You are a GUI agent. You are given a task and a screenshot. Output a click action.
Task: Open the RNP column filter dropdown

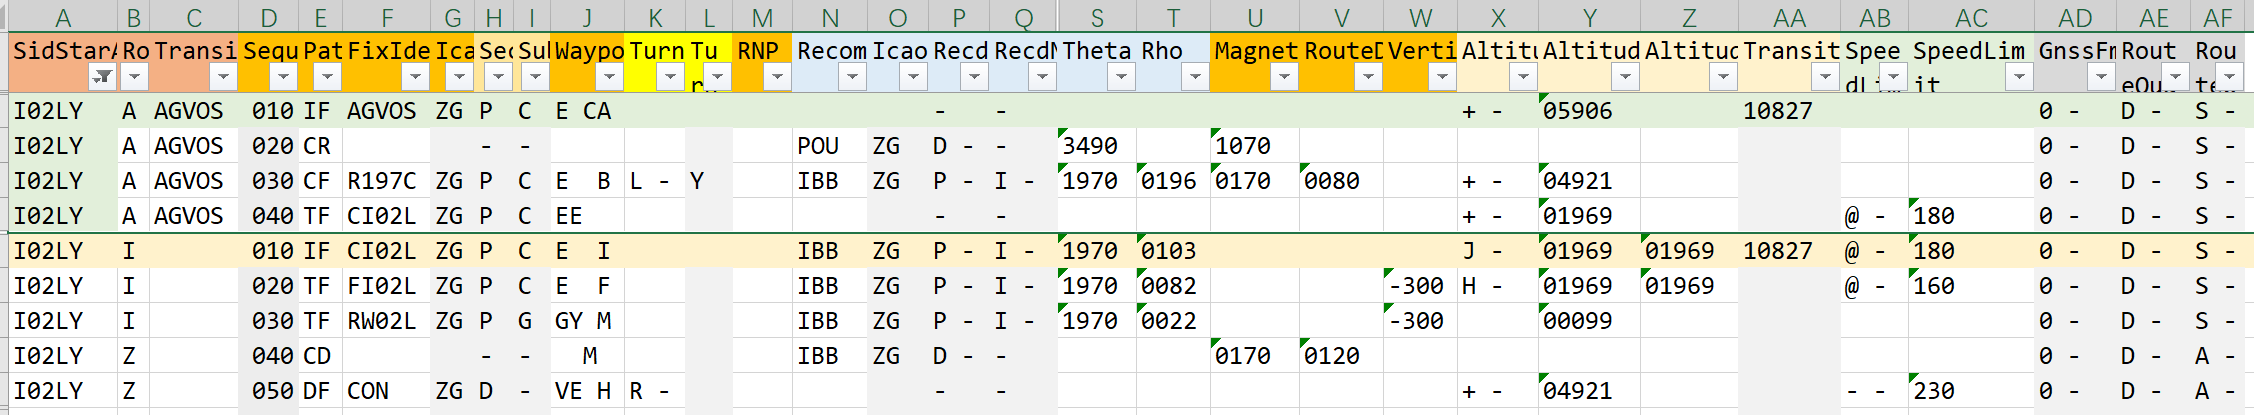click(x=777, y=77)
